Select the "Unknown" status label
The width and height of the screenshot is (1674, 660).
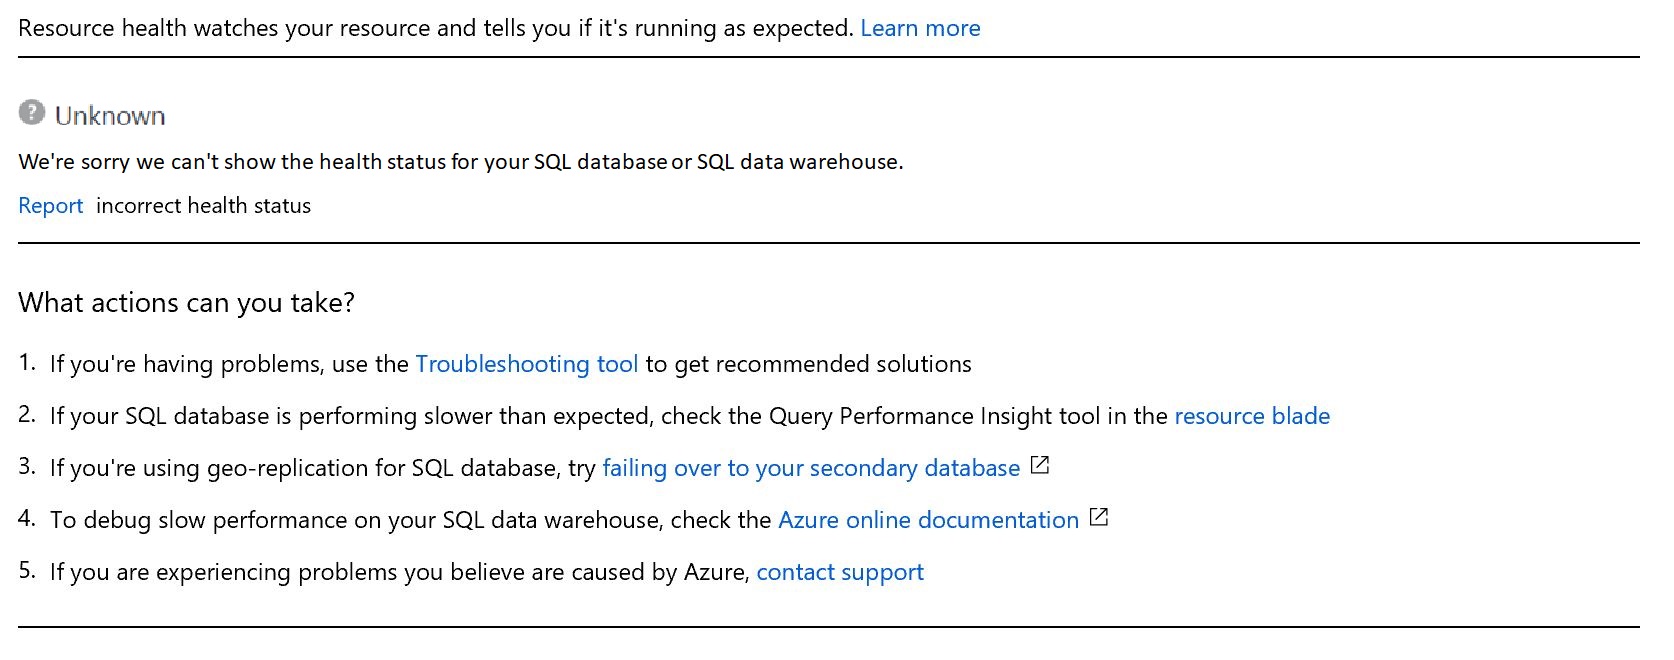[110, 115]
